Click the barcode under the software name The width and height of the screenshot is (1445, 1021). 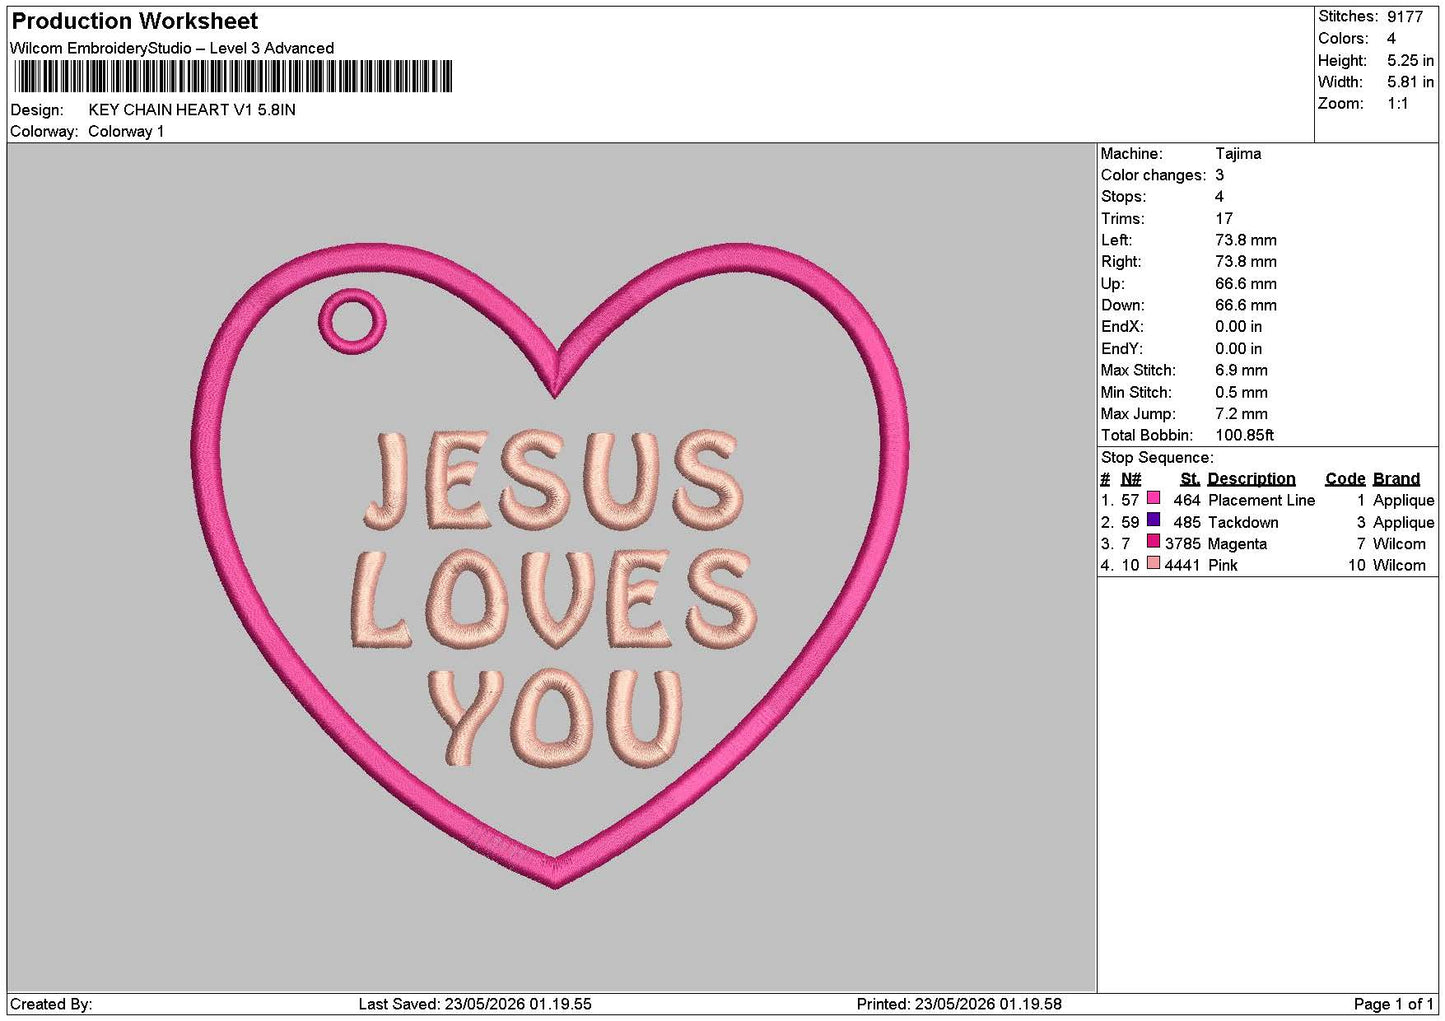(x=233, y=77)
